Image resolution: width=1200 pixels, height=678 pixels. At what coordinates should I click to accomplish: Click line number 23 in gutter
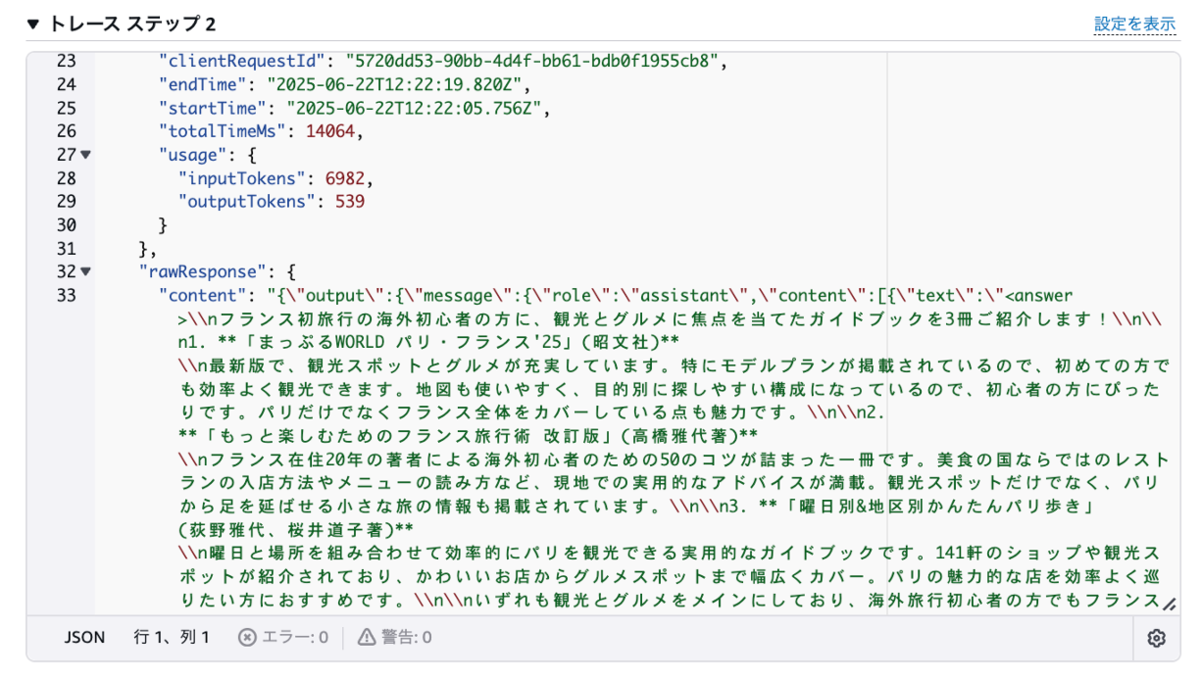(x=66, y=61)
